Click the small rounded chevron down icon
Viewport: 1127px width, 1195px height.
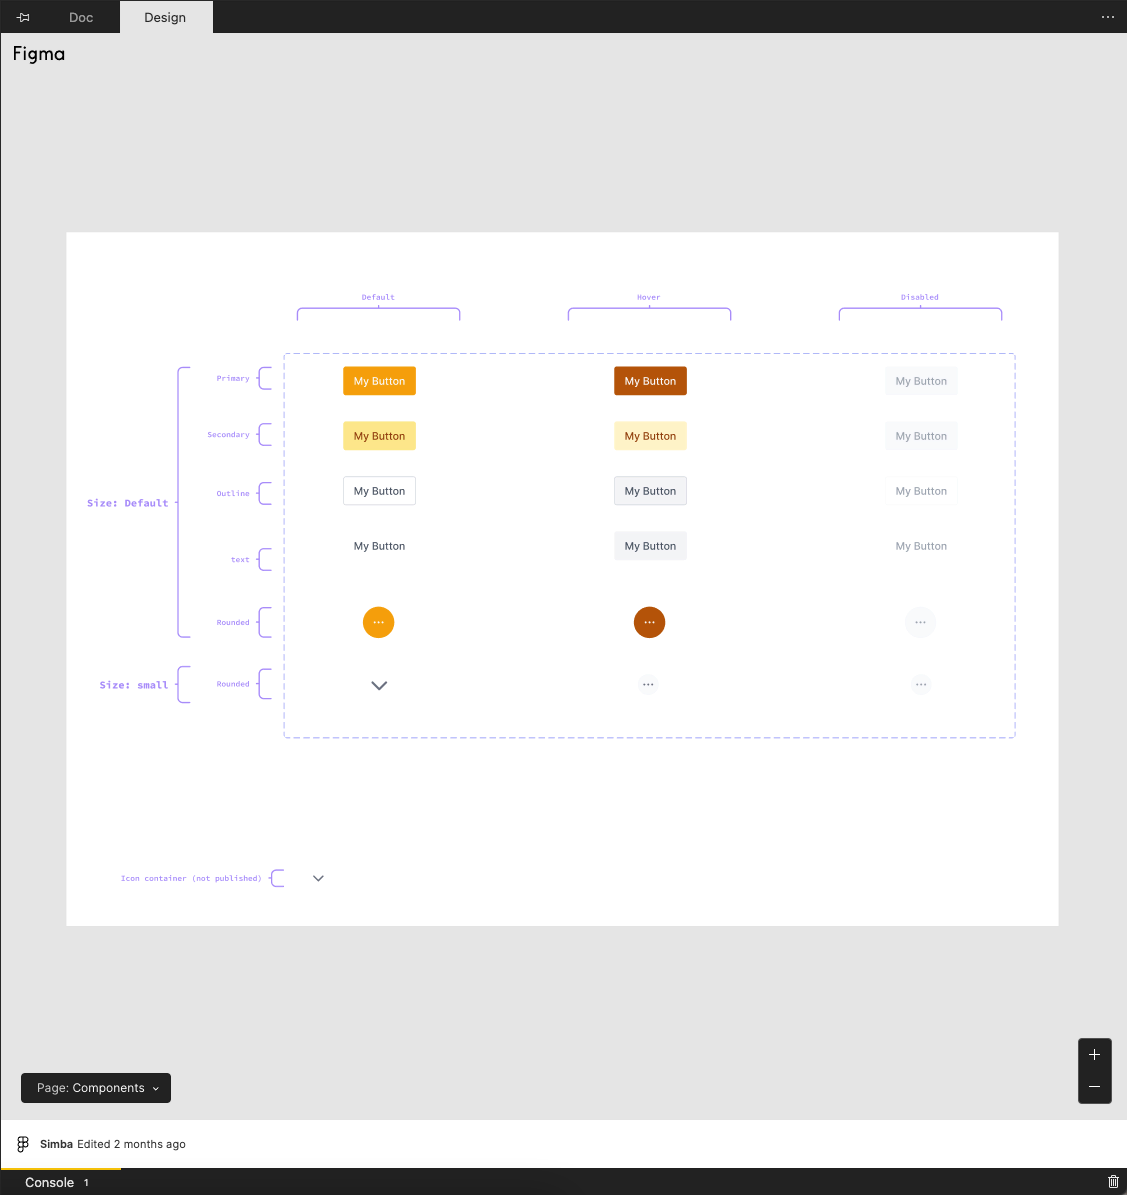[x=379, y=685]
